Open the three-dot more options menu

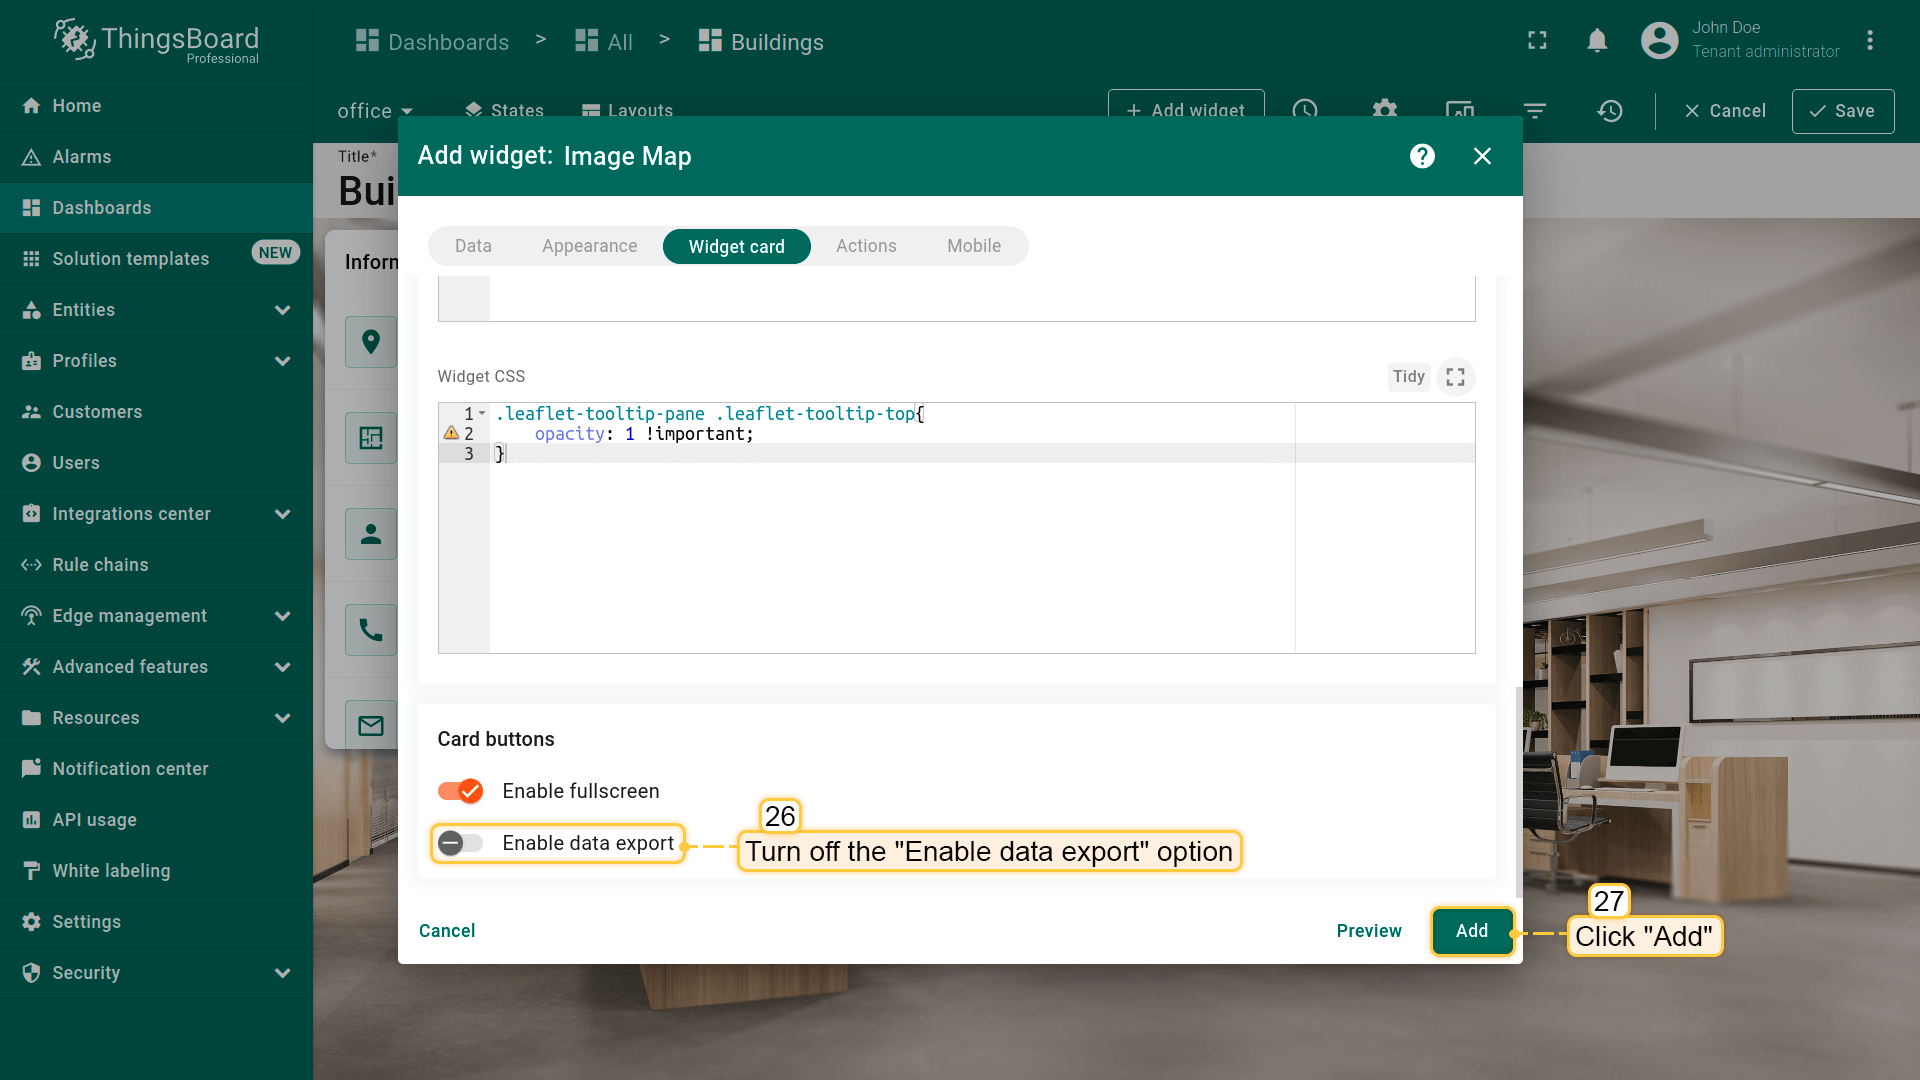pyautogui.click(x=1869, y=41)
